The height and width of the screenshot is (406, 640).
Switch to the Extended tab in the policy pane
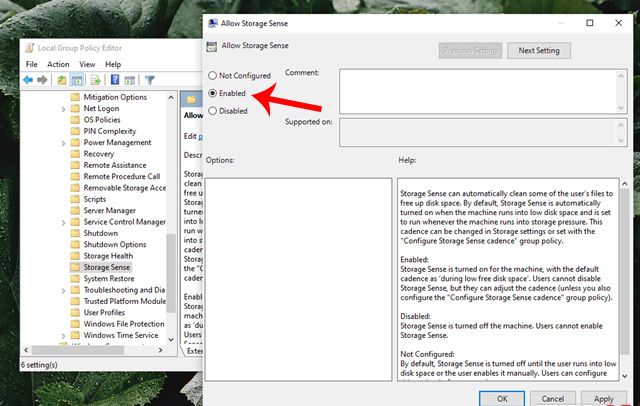pyautogui.click(x=193, y=351)
